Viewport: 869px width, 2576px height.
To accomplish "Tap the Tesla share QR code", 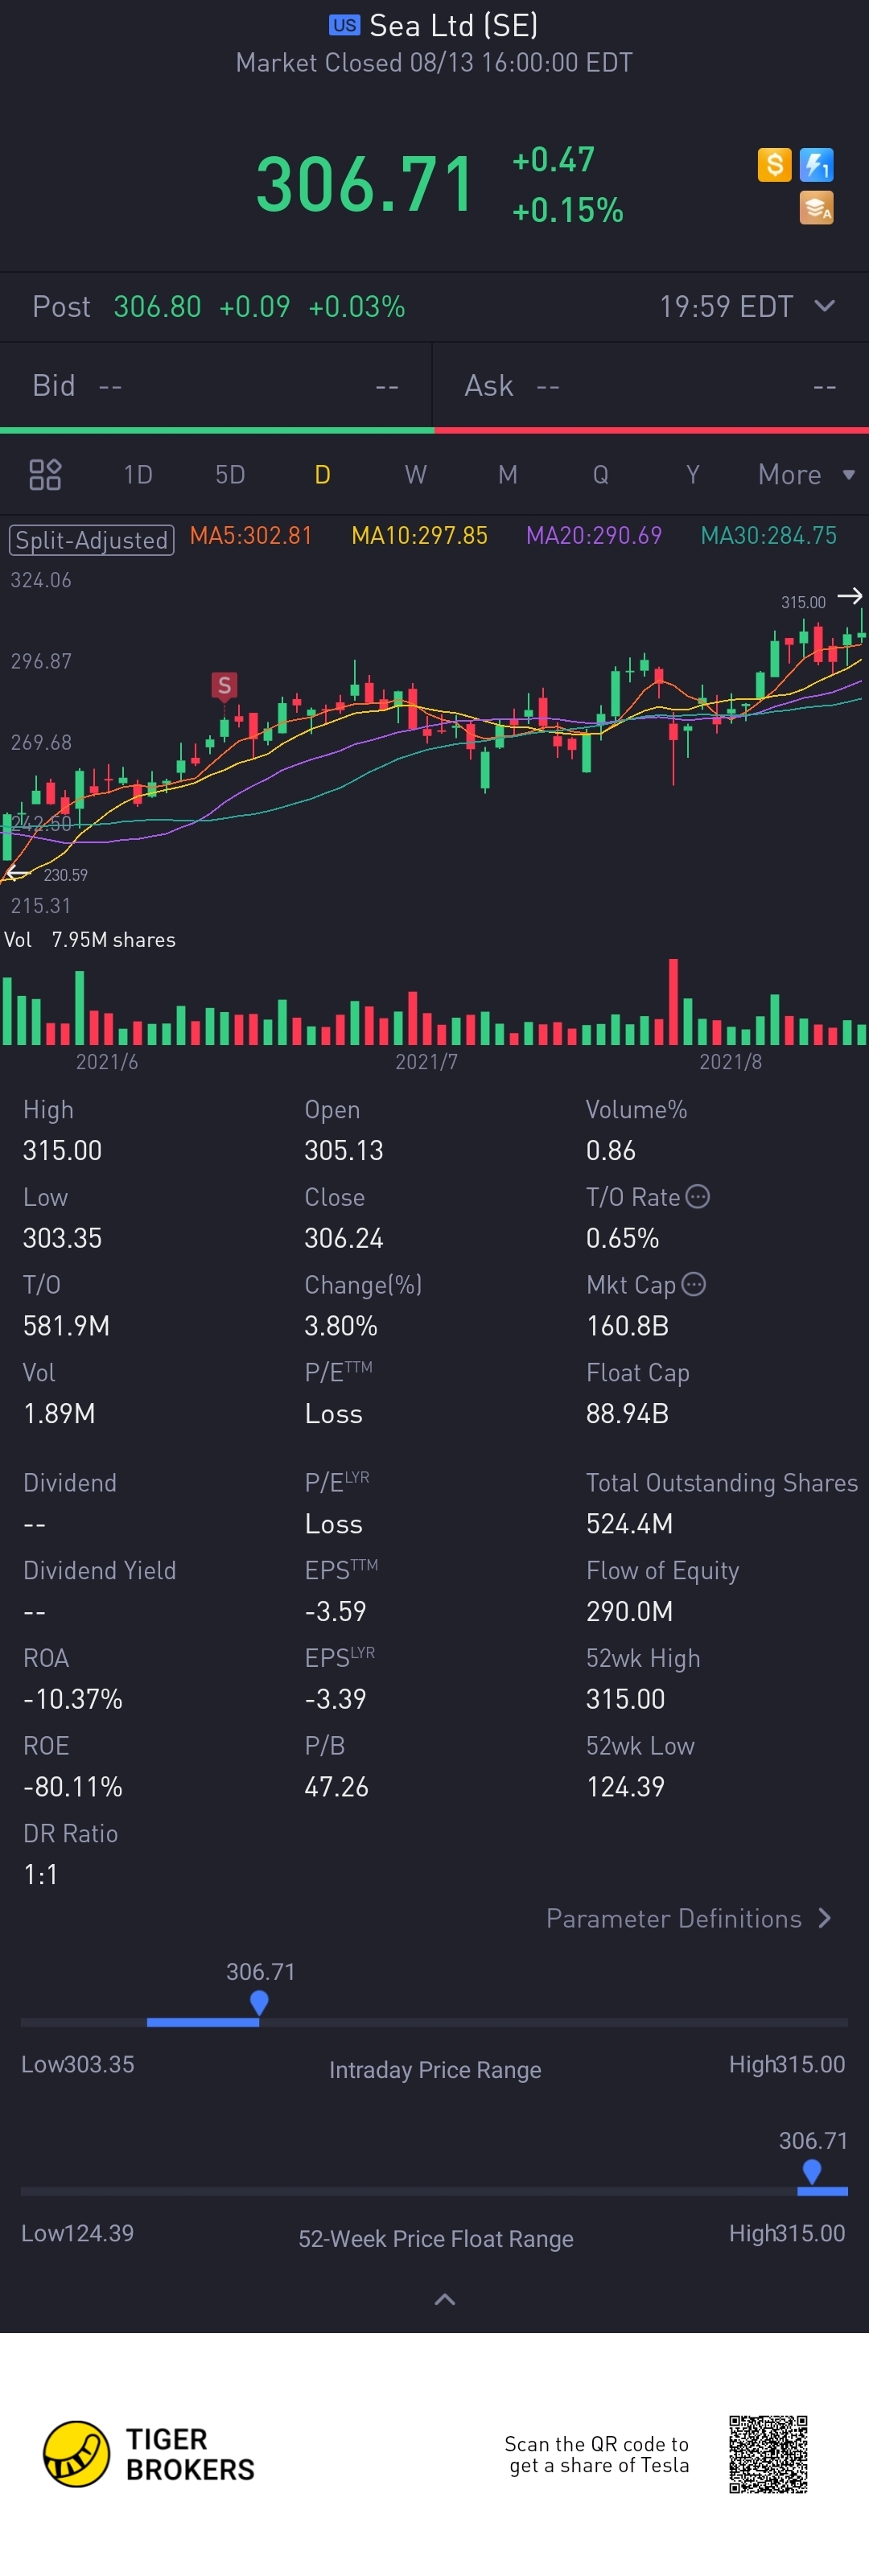I will pyautogui.click(x=768, y=2454).
